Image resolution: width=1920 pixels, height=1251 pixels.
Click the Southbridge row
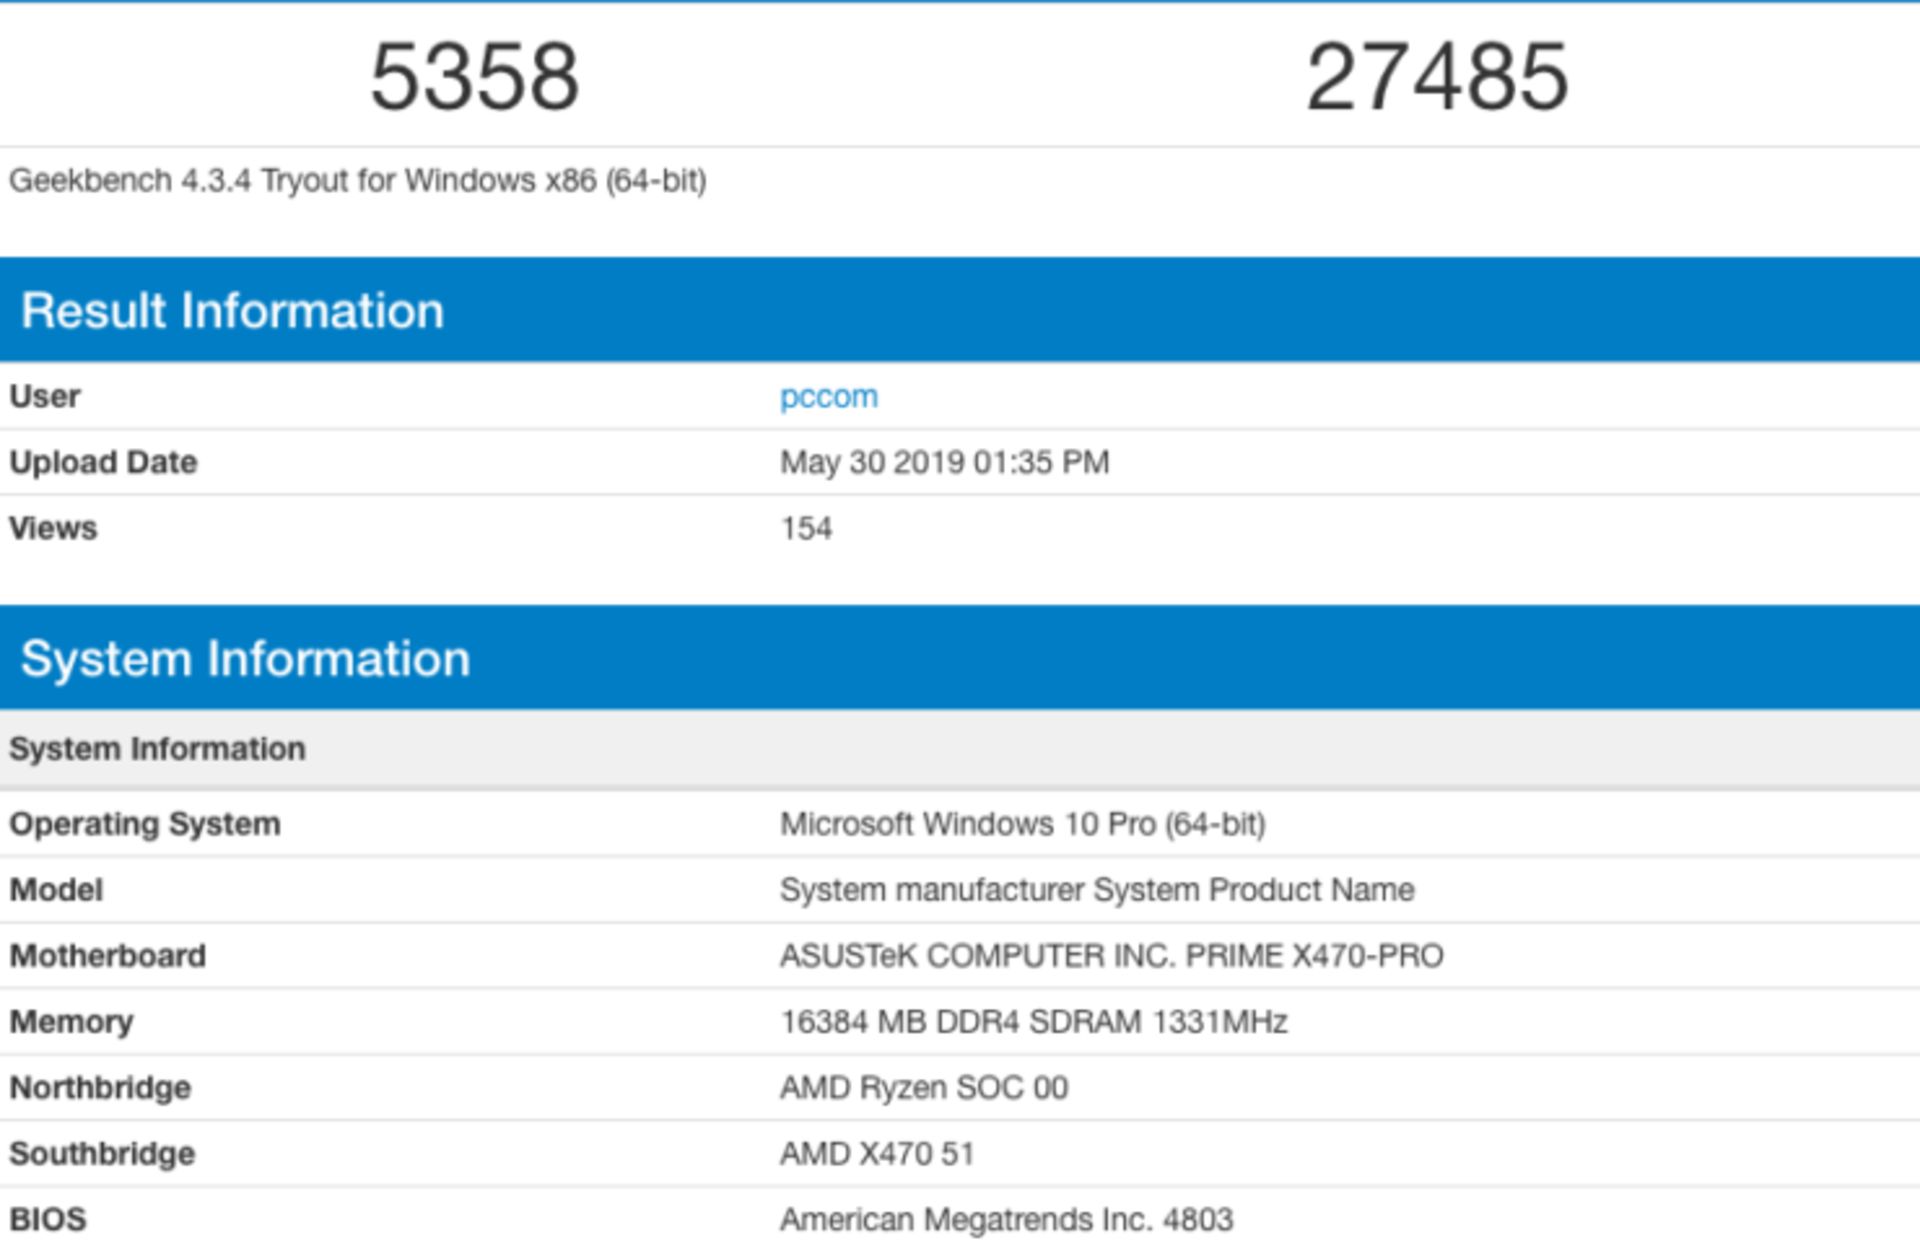click(x=101, y=1152)
